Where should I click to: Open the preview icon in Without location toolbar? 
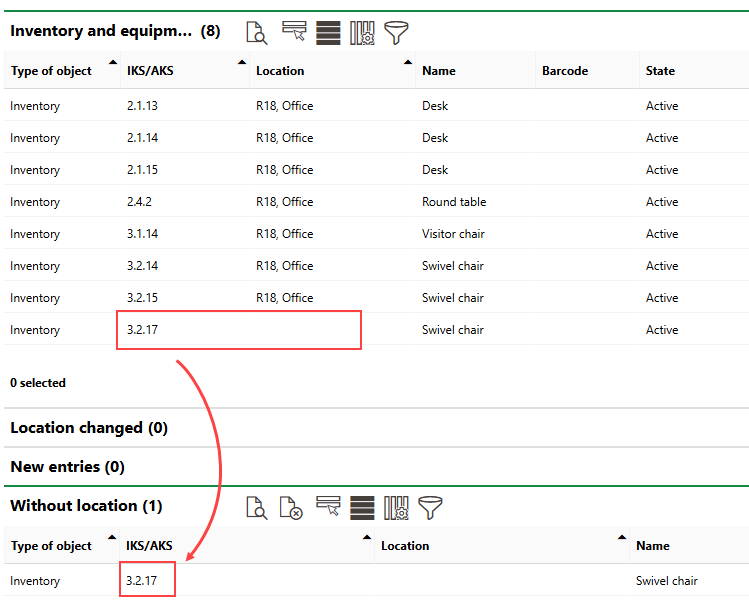[x=257, y=507]
